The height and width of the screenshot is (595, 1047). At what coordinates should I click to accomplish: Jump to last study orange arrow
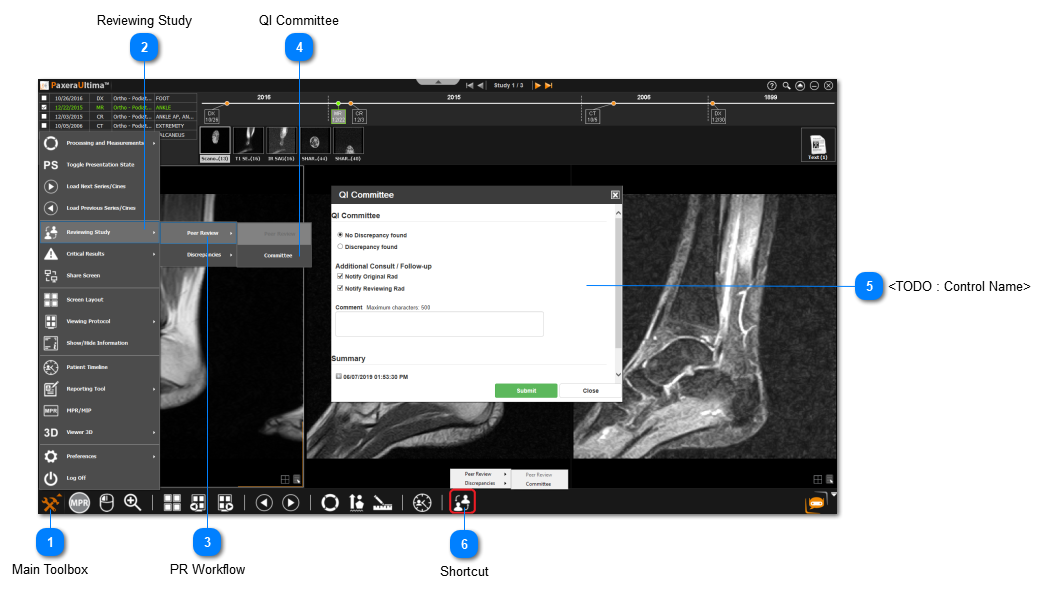coord(549,85)
